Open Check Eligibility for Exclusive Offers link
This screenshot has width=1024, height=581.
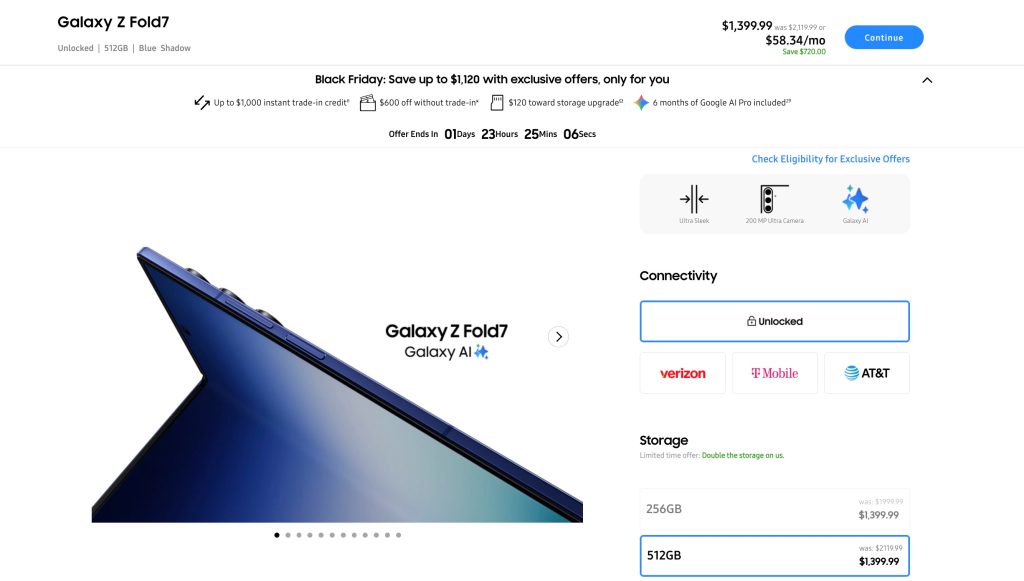(830, 159)
